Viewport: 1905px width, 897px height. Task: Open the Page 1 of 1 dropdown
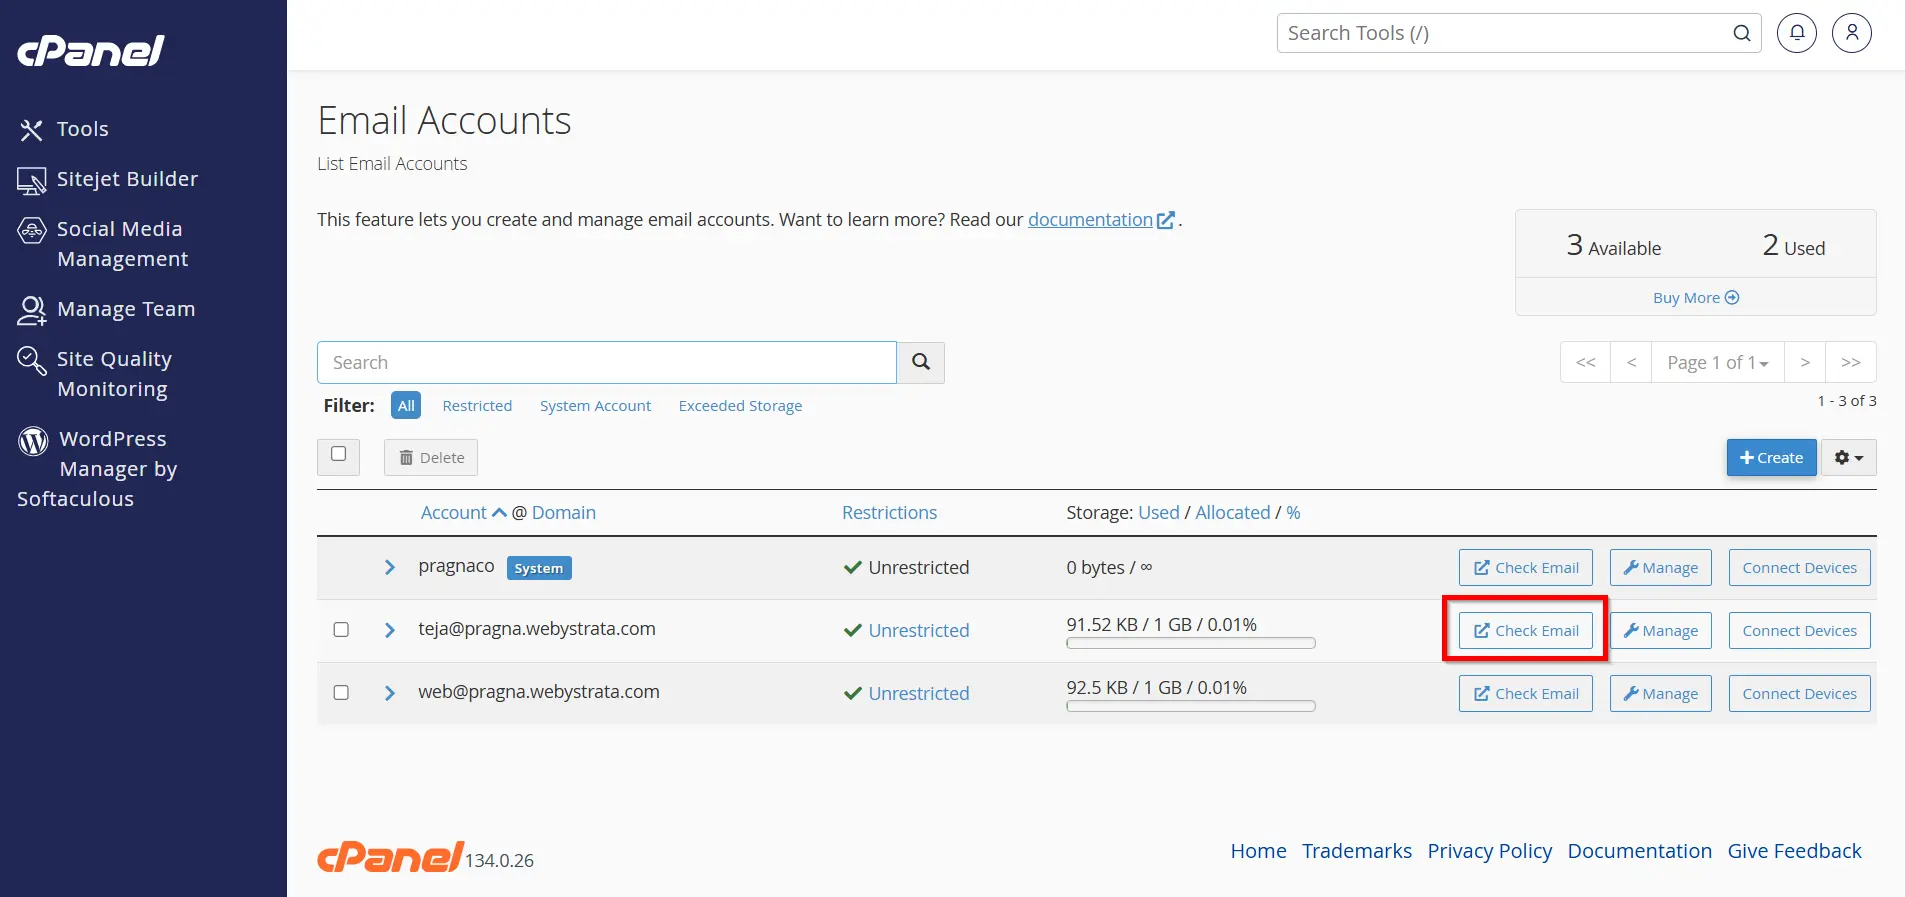tap(1718, 362)
